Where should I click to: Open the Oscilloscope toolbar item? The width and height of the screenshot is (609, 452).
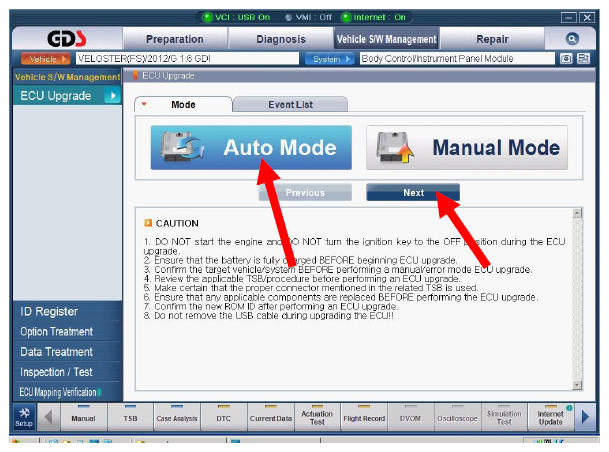click(x=457, y=417)
